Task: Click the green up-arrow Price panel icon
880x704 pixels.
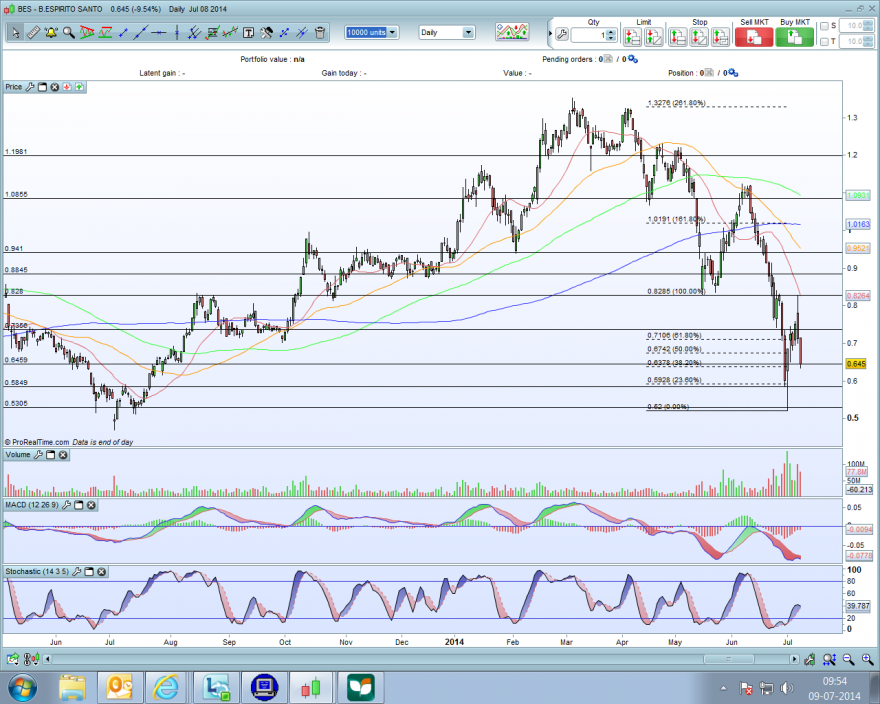Action: 79,87
